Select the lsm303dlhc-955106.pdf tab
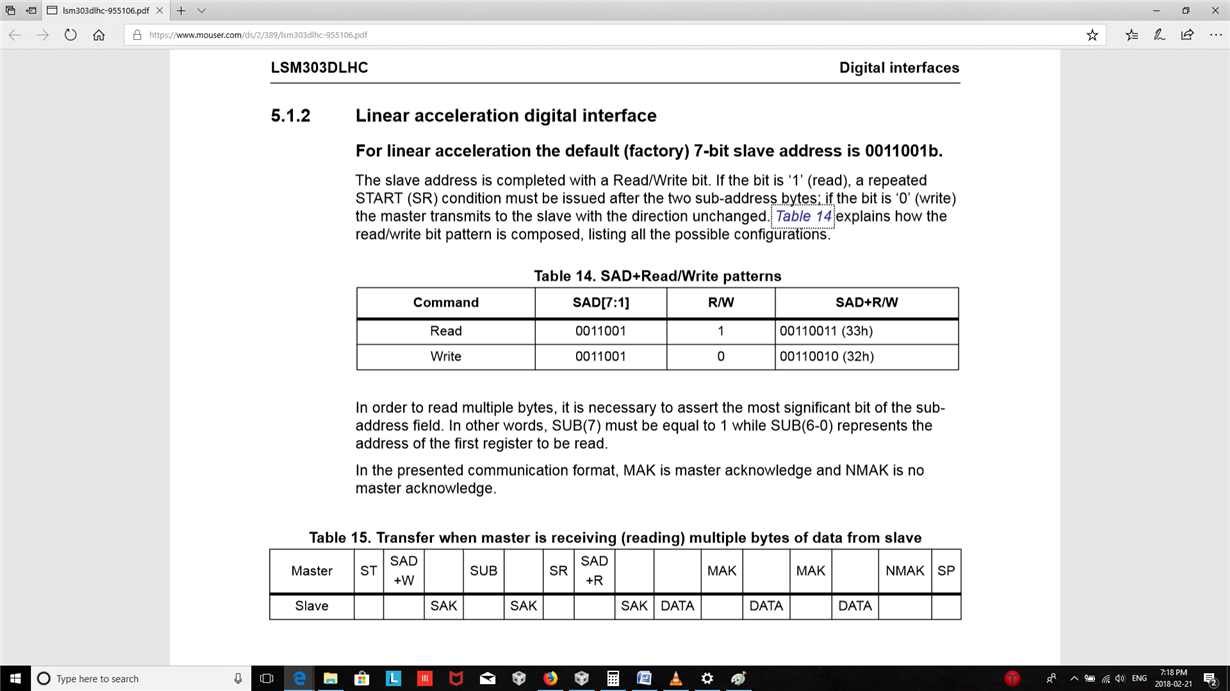 (105, 11)
